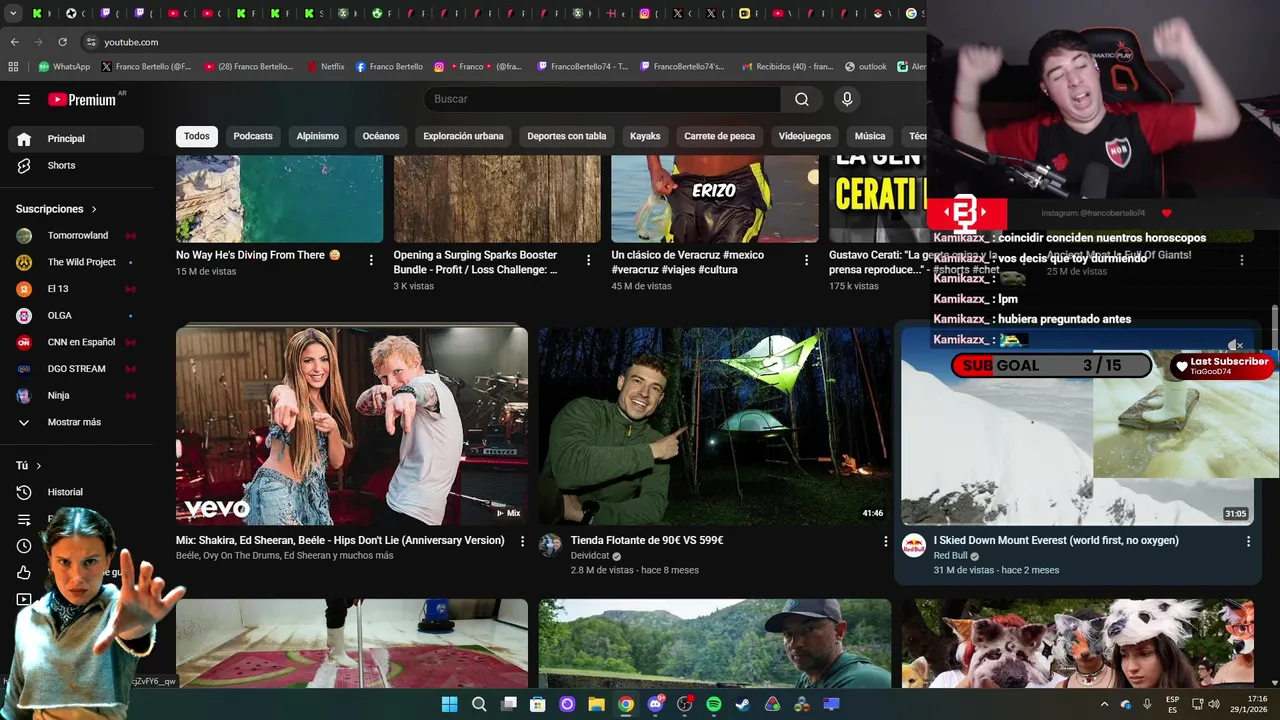This screenshot has height=720, width=1280.
Task: Click the search magnifier button
Action: pyautogui.click(x=802, y=99)
